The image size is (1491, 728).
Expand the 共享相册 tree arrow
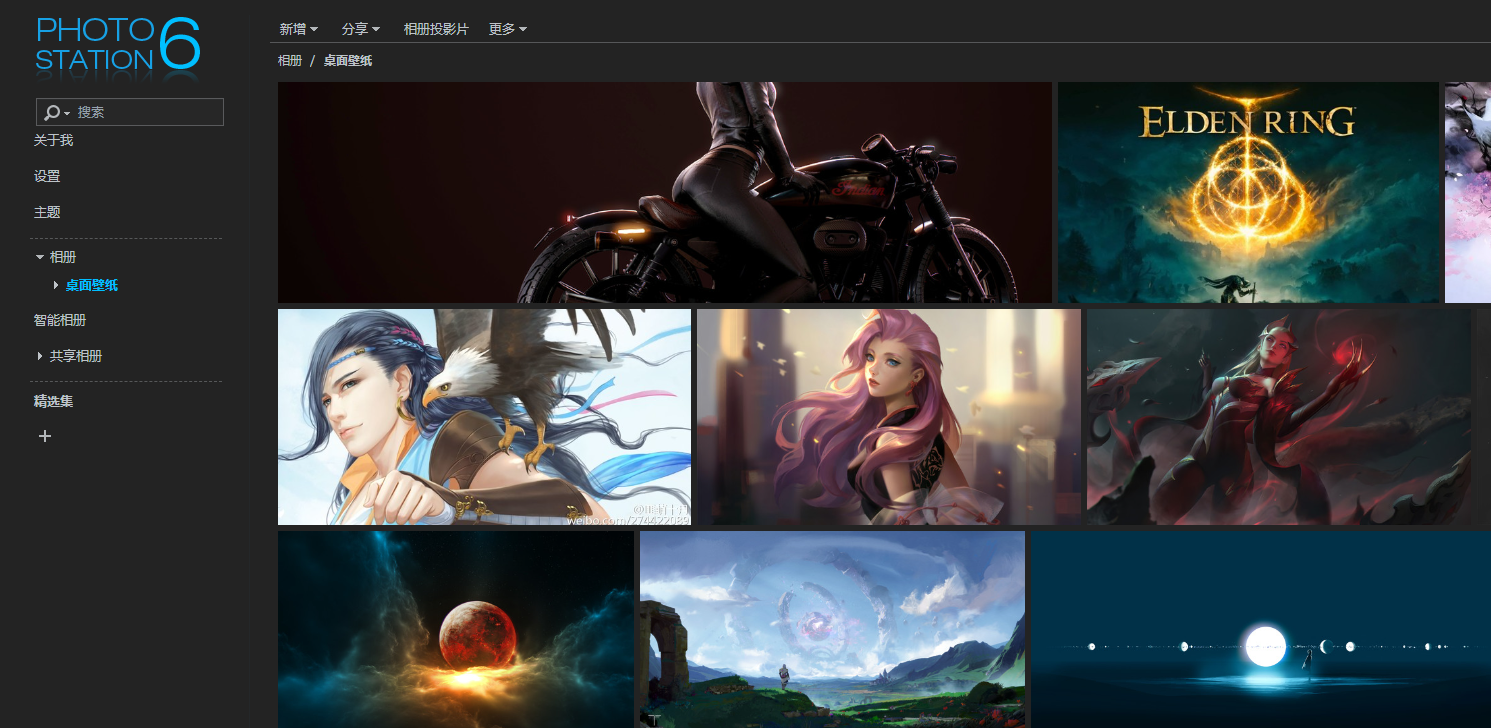point(40,356)
